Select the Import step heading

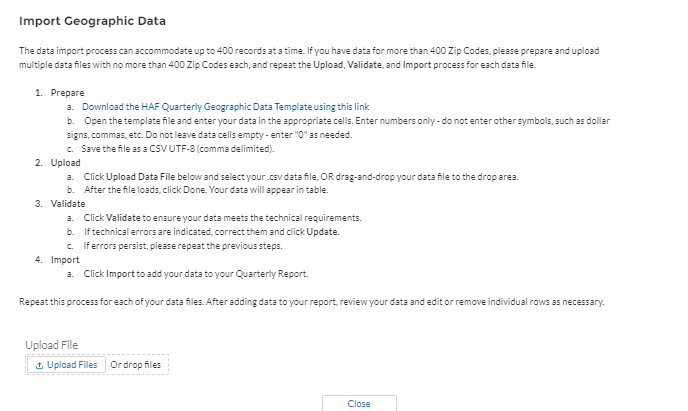[65, 258]
